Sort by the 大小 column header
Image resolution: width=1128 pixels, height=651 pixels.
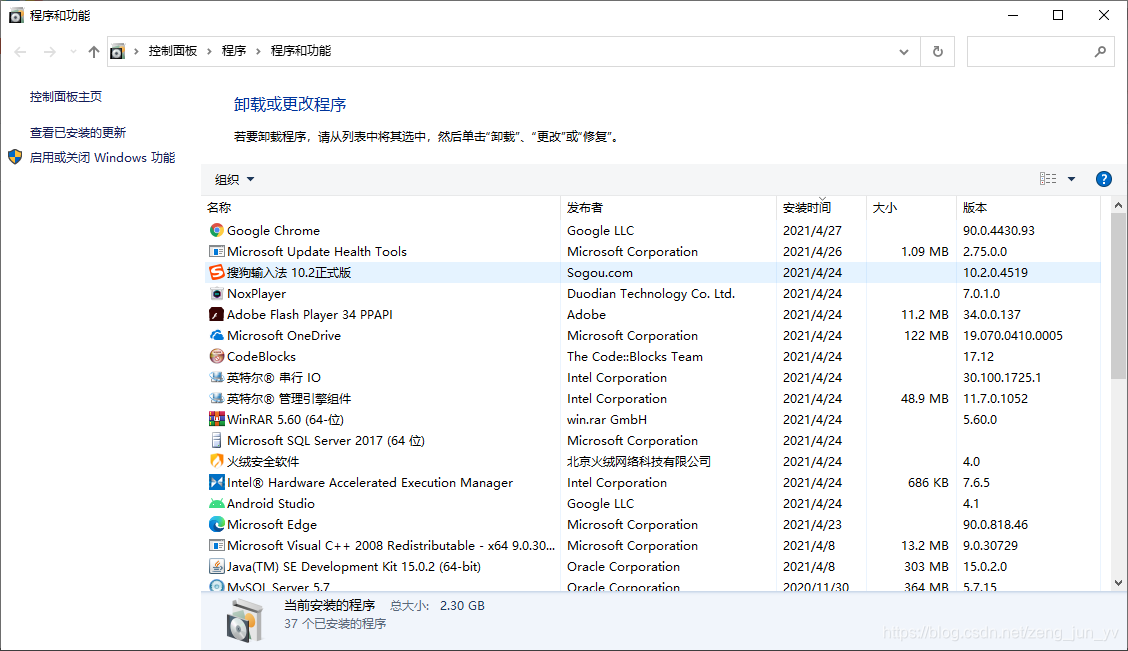pyautogui.click(x=911, y=207)
